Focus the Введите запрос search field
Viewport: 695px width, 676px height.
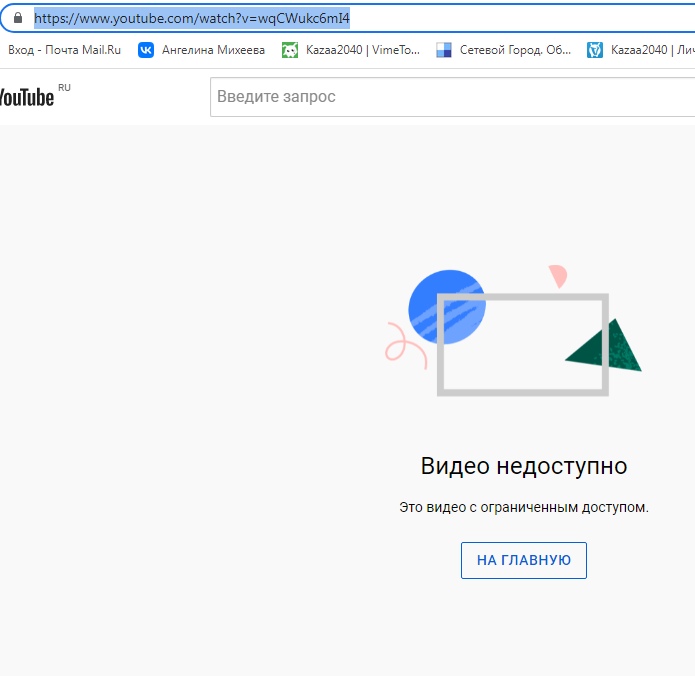[x=450, y=97]
